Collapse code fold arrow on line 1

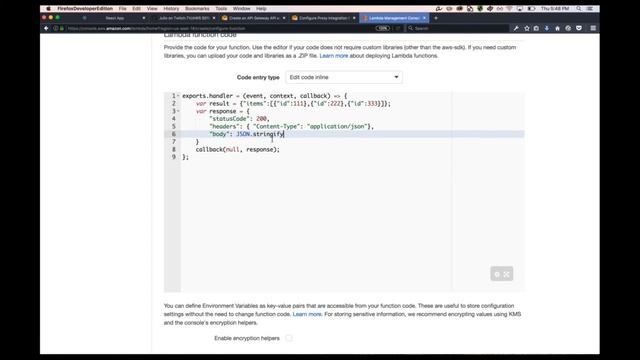click(x=178, y=96)
